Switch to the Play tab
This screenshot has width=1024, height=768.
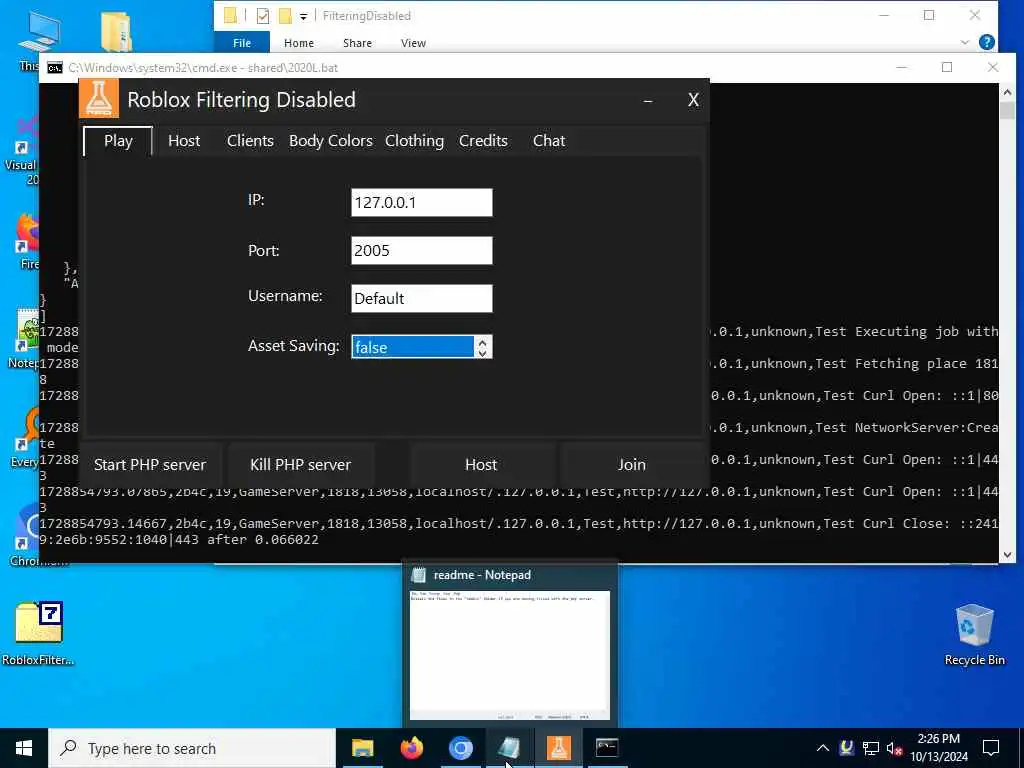tap(118, 141)
